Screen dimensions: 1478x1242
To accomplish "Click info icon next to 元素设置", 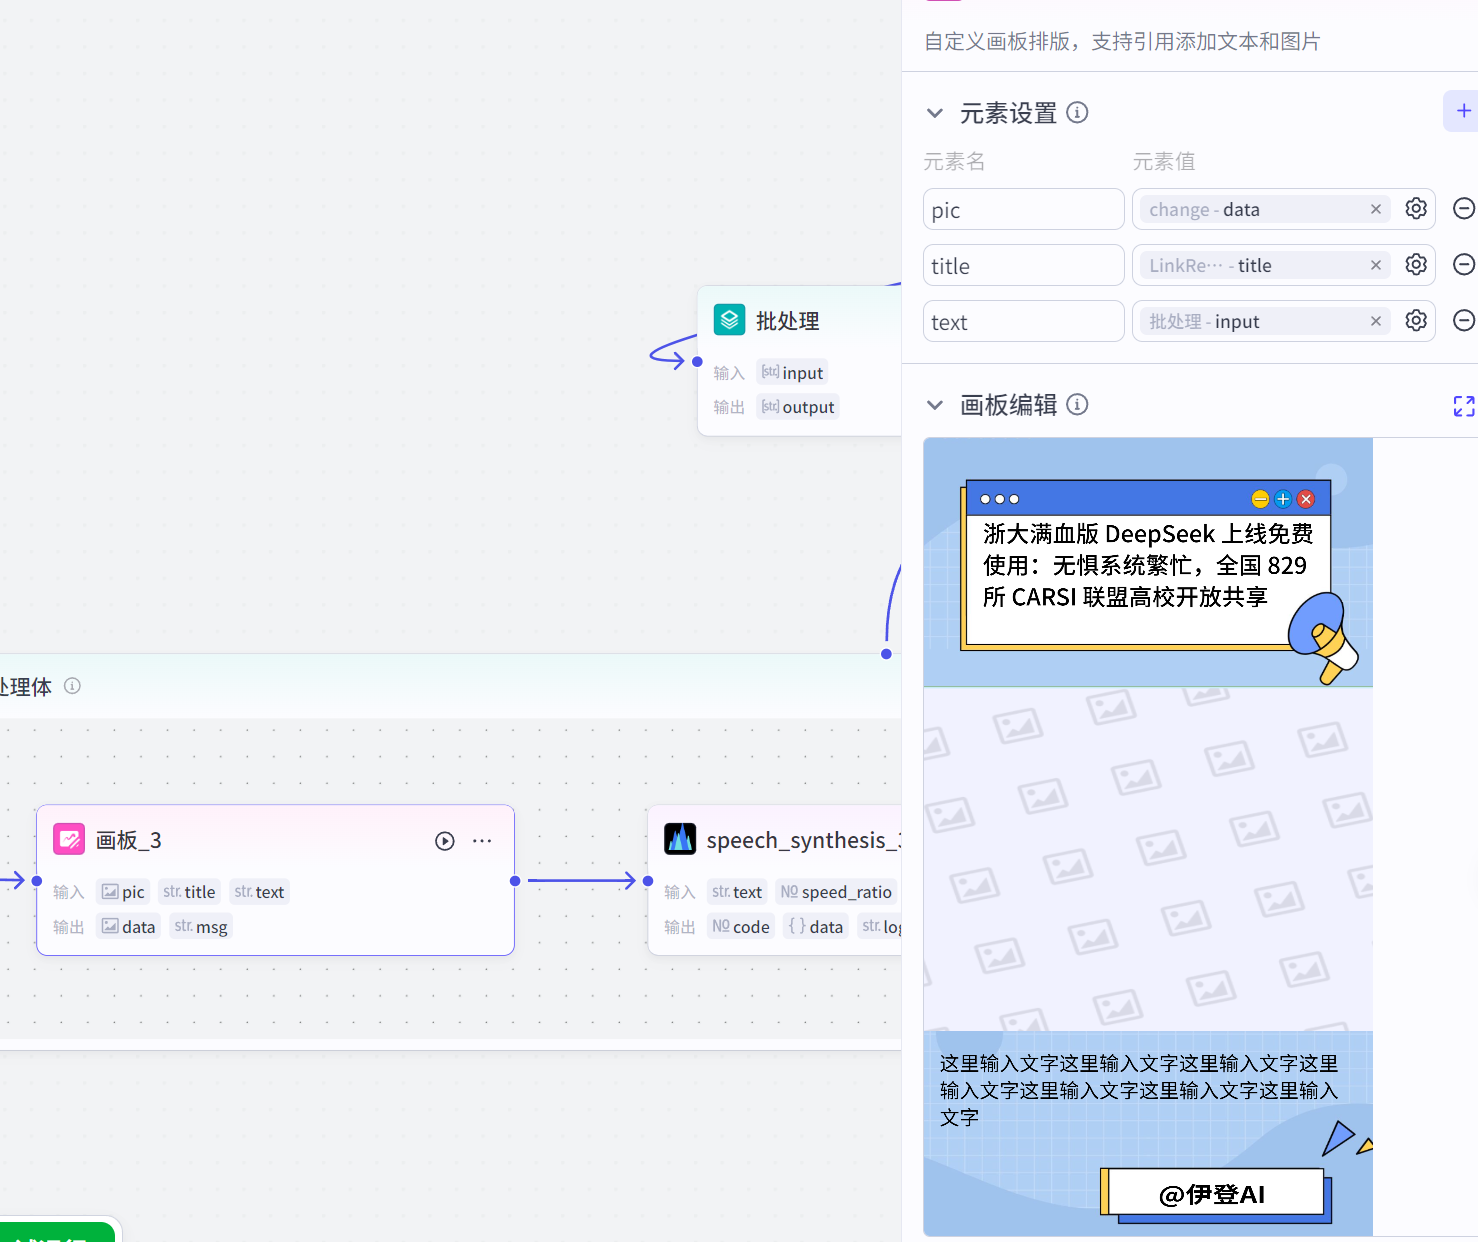I will point(1077,112).
